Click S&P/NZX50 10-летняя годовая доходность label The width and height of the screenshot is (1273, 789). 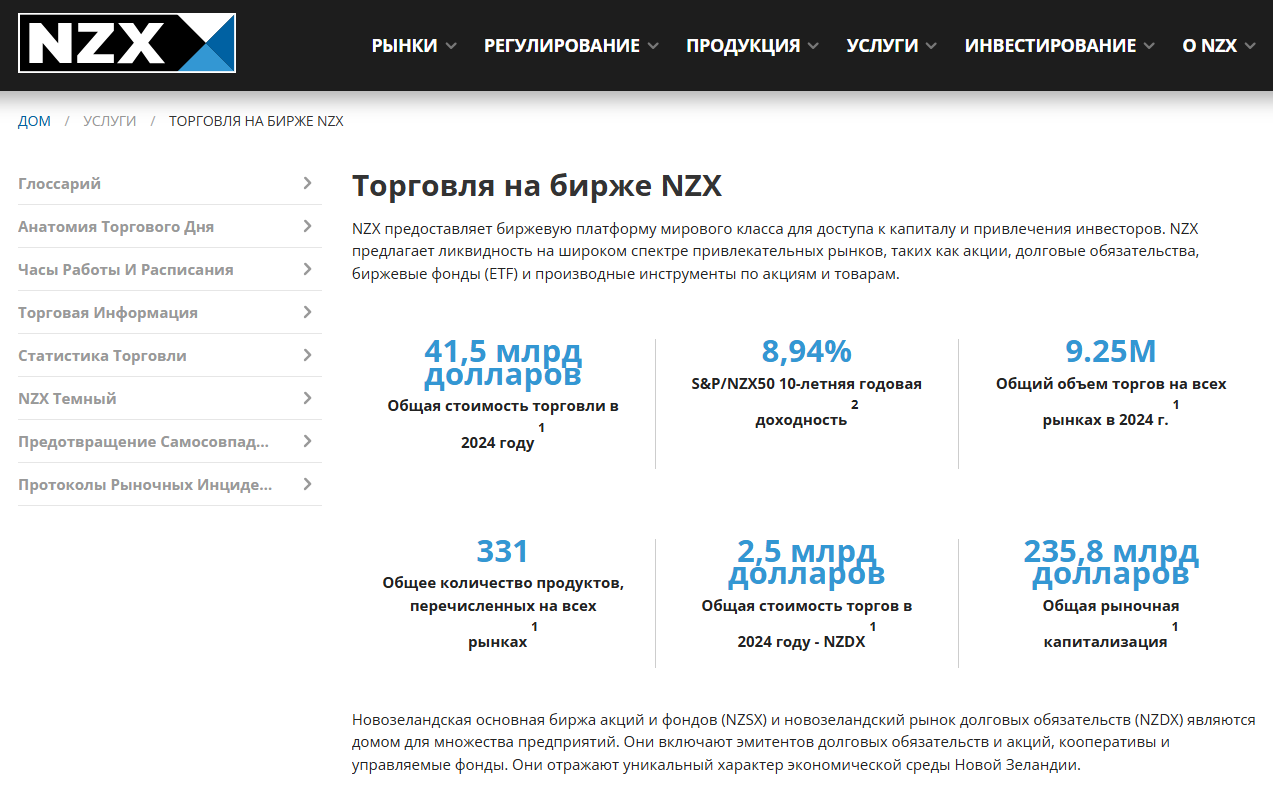[x=806, y=401]
